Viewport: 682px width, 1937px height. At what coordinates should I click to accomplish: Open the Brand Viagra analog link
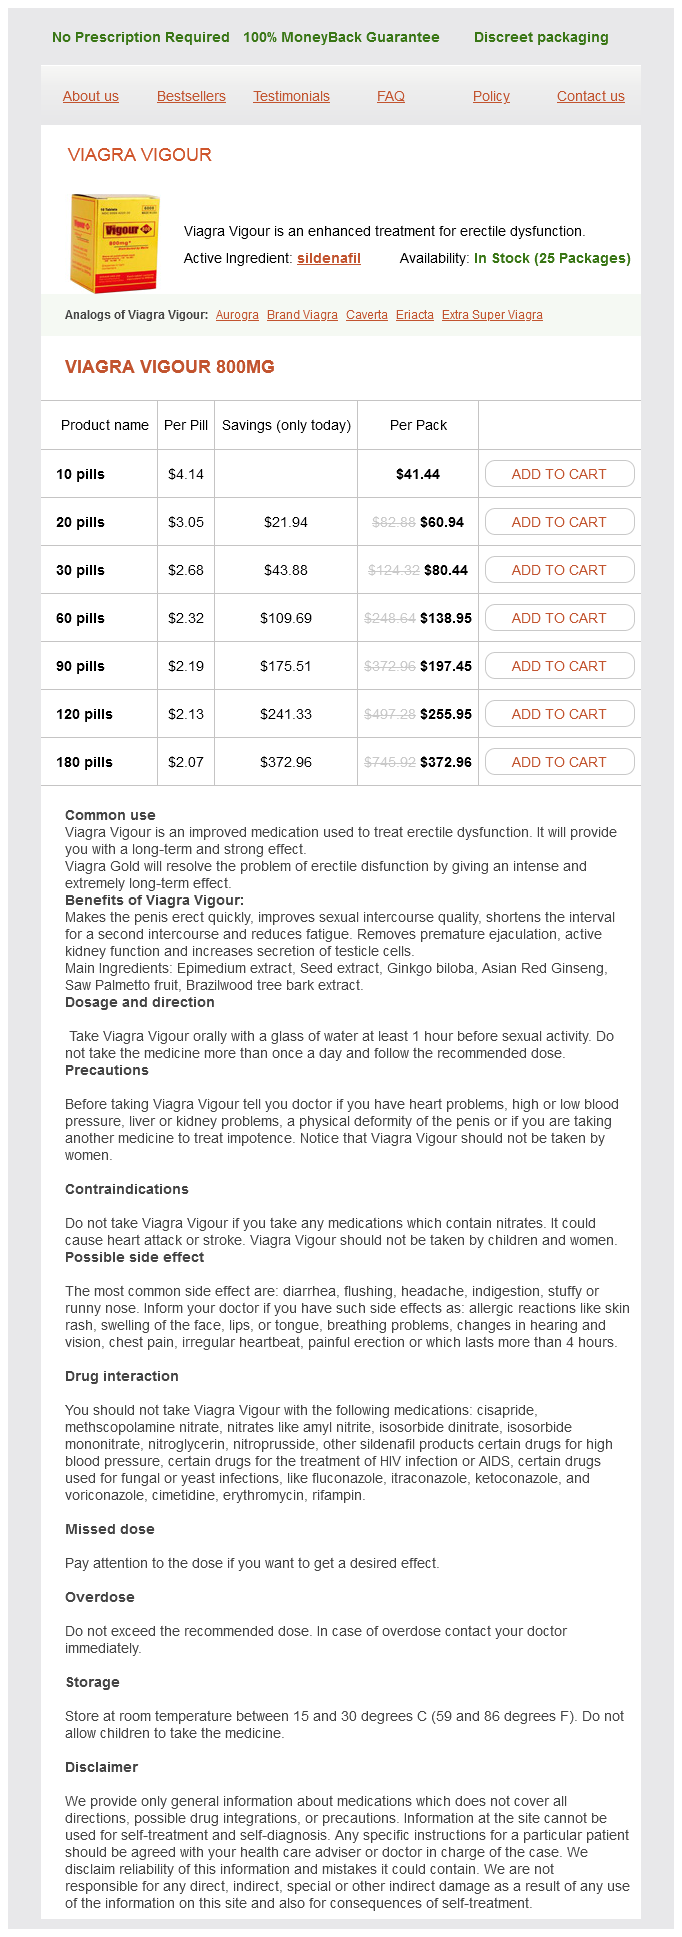coord(302,315)
